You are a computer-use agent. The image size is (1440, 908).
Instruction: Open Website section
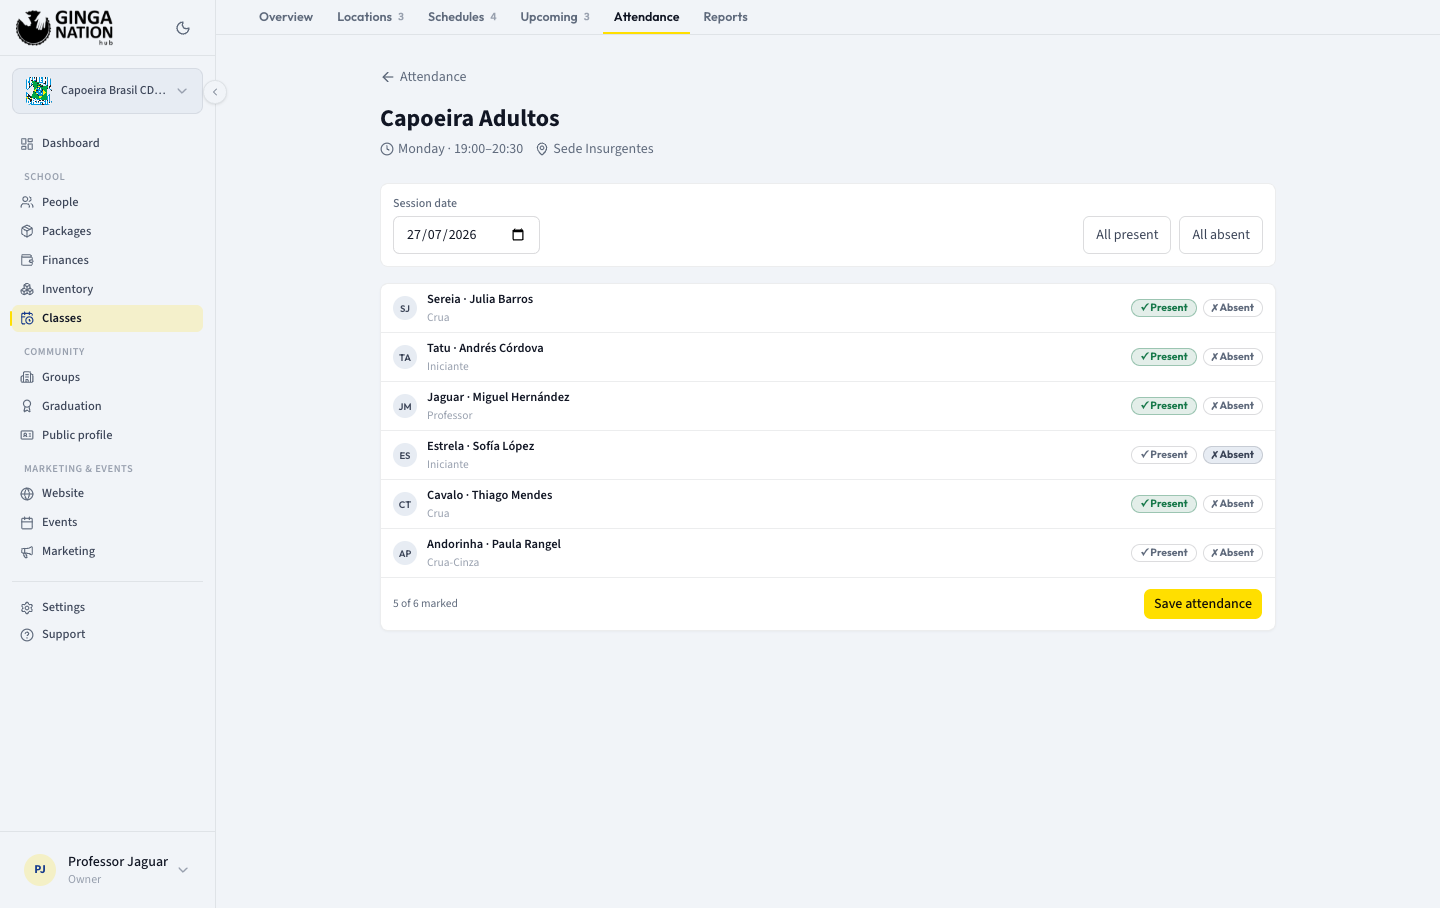point(107,493)
